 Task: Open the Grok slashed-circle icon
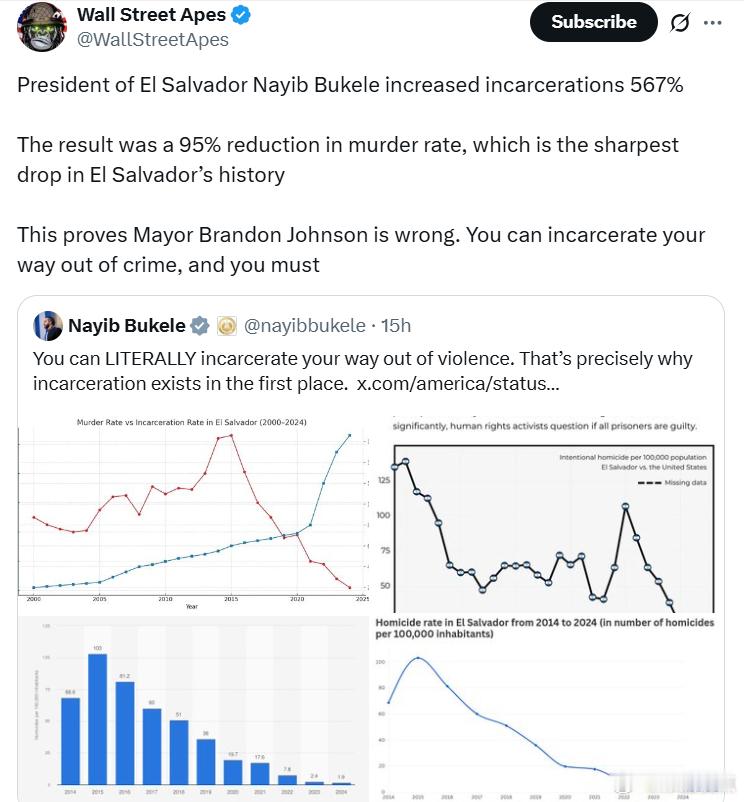coord(680,23)
